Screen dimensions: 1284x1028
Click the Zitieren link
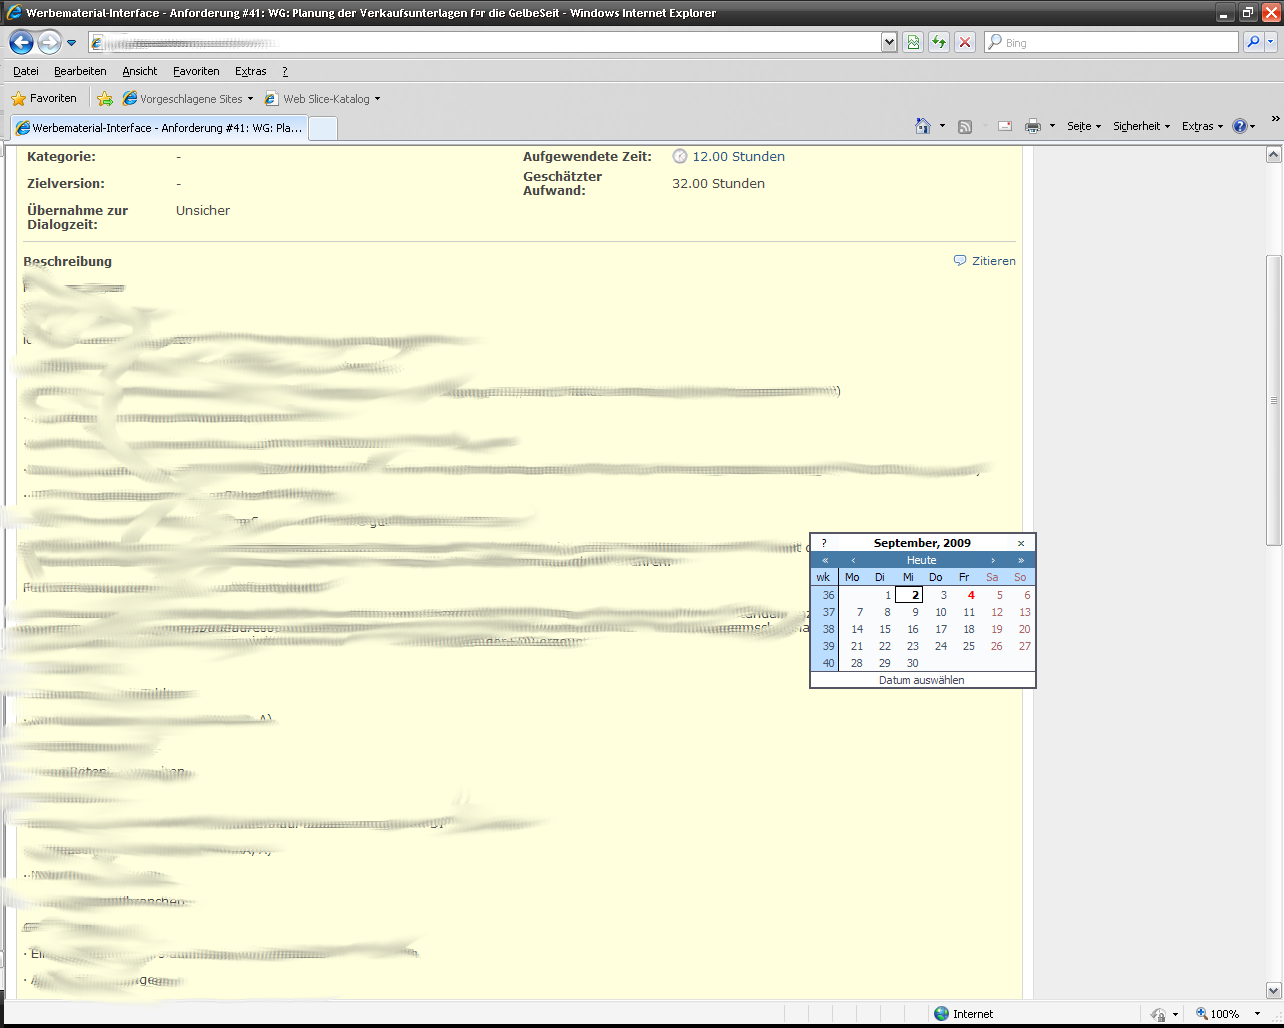click(993, 261)
